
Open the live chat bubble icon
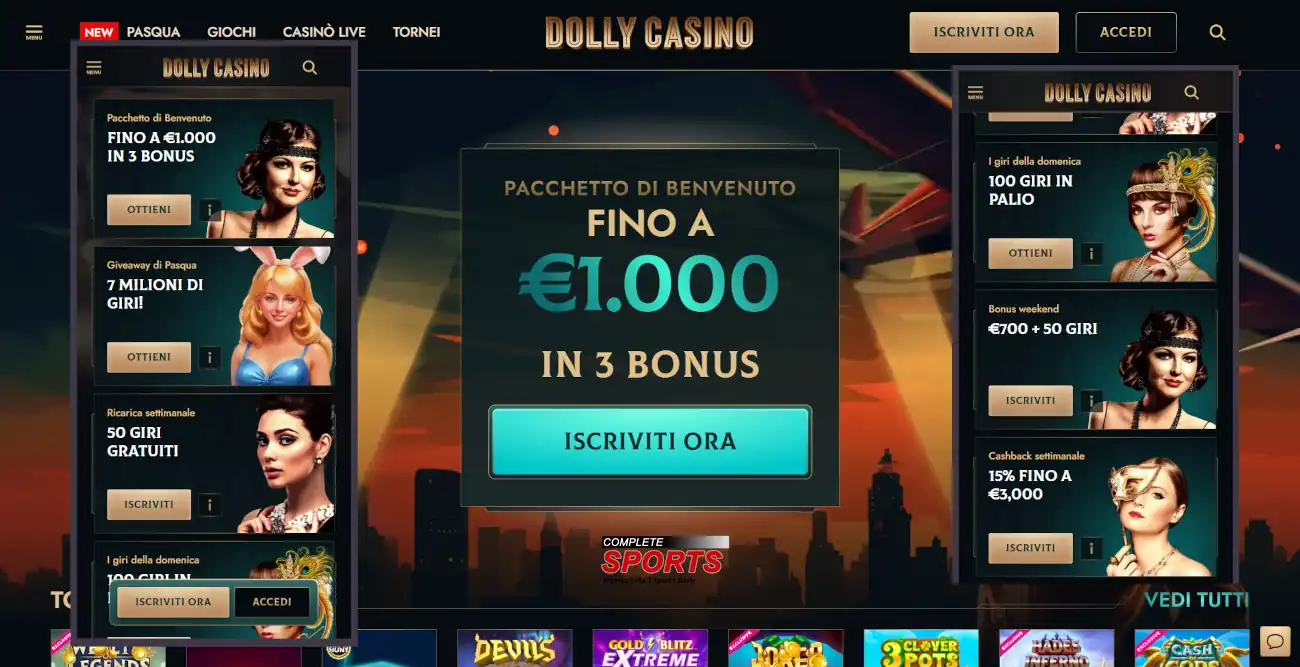pos(1275,640)
